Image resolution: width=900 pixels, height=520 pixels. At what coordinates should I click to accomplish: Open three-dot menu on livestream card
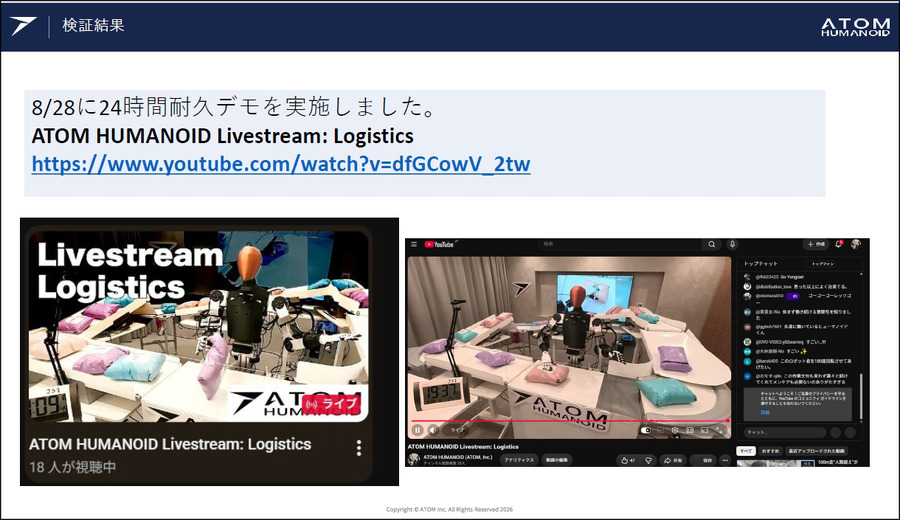[359, 448]
